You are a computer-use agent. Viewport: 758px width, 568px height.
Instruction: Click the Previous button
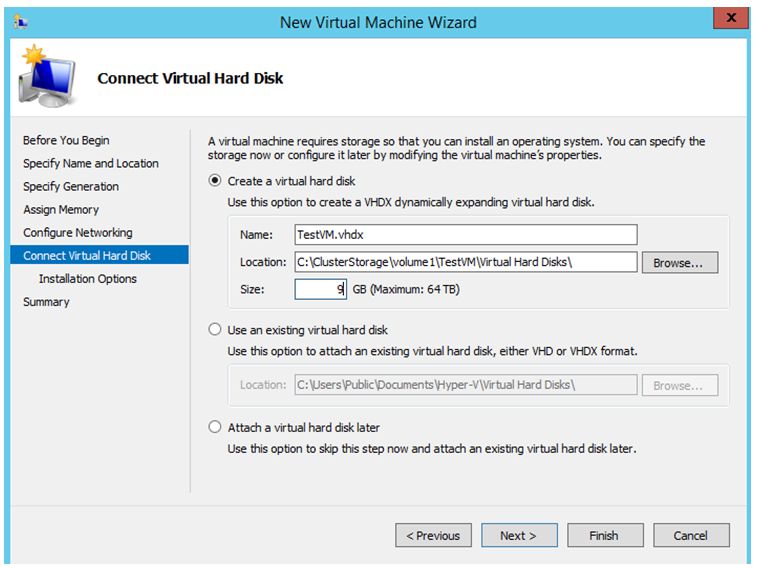point(433,535)
